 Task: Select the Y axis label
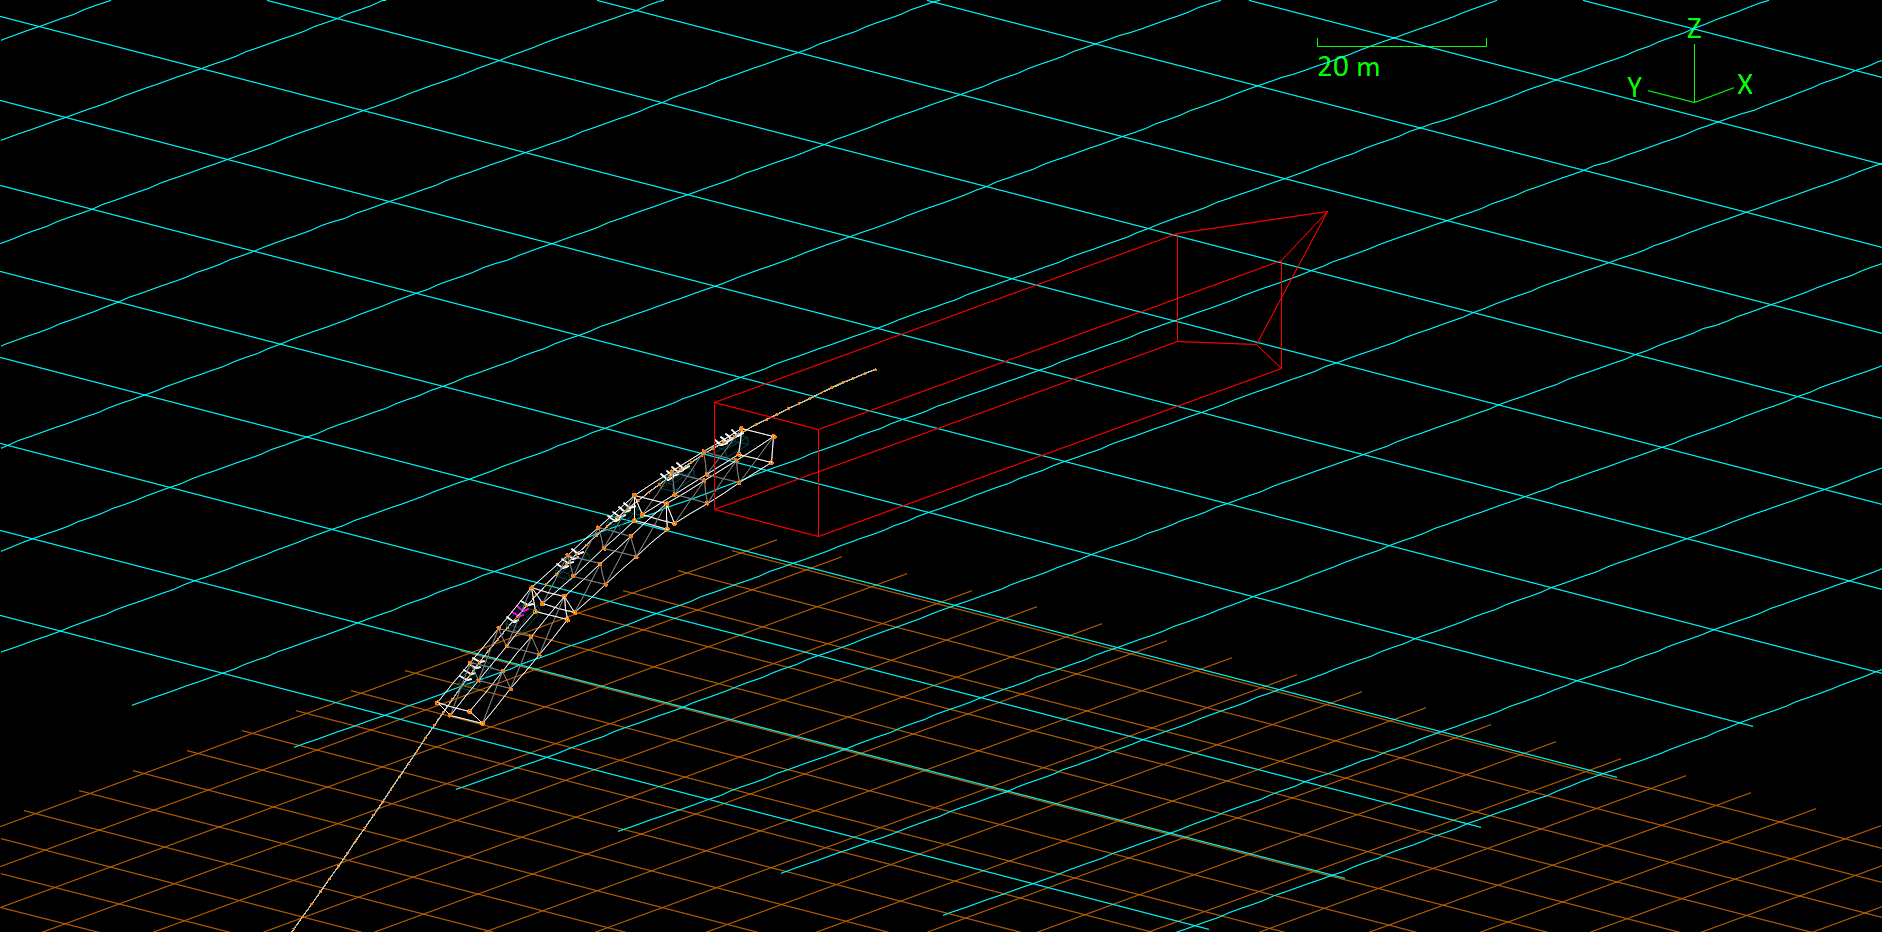tap(1634, 87)
